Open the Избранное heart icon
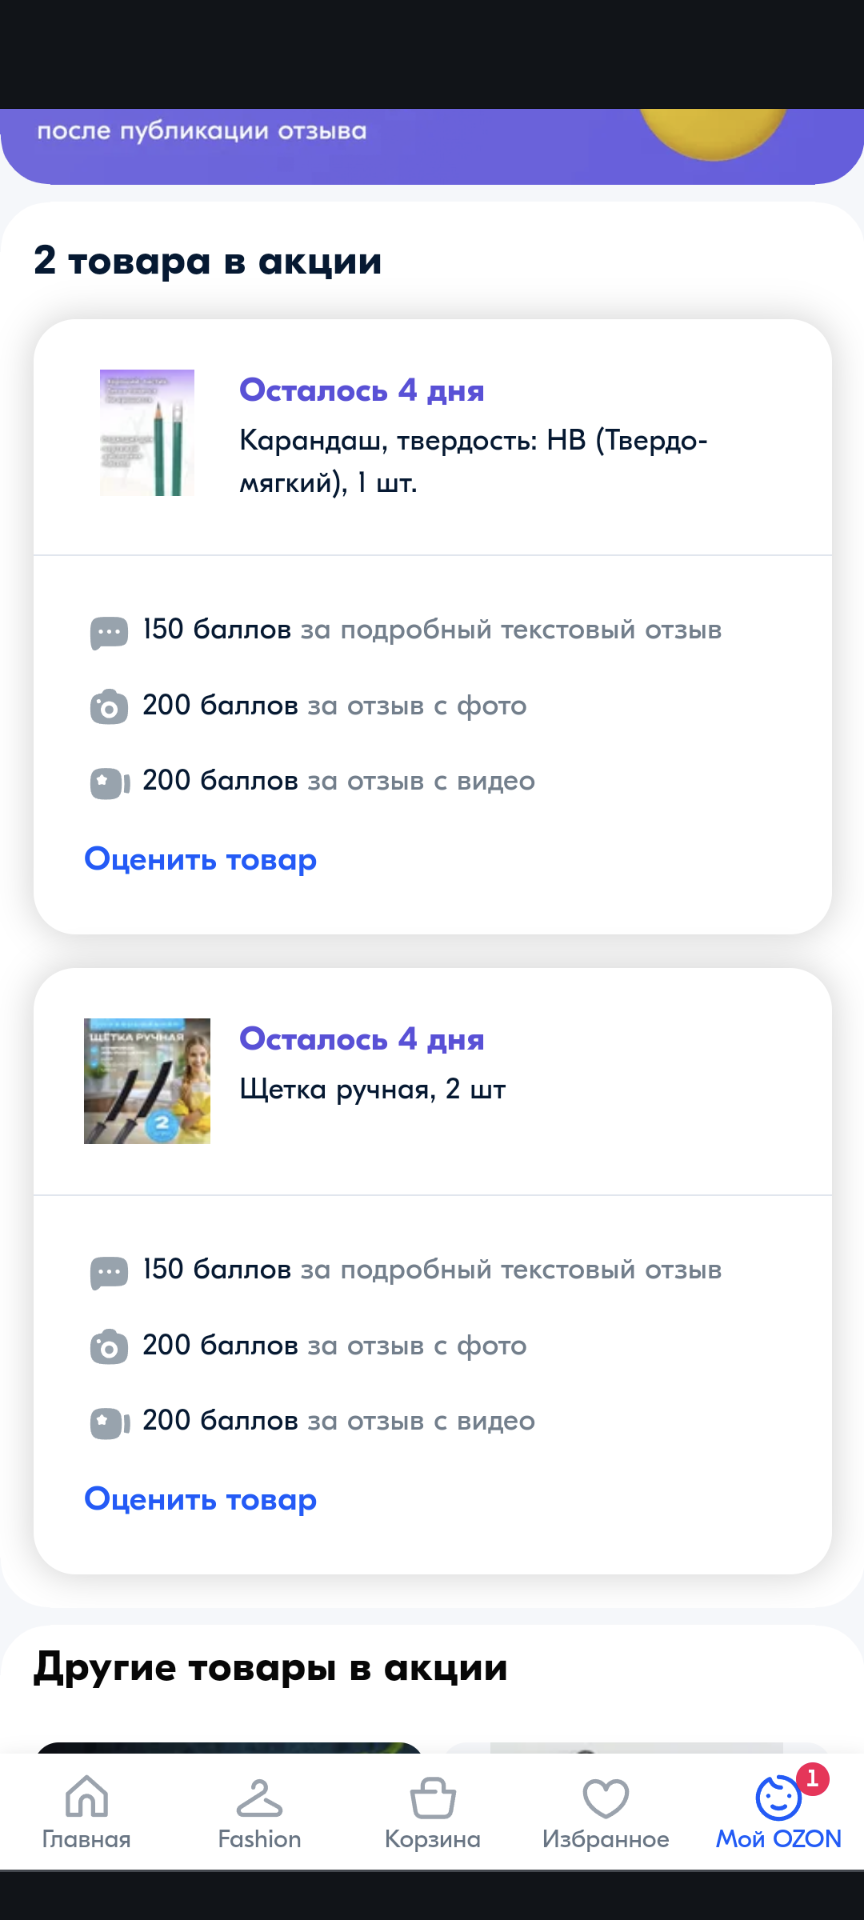Viewport: 864px width, 1920px height. tap(606, 1798)
